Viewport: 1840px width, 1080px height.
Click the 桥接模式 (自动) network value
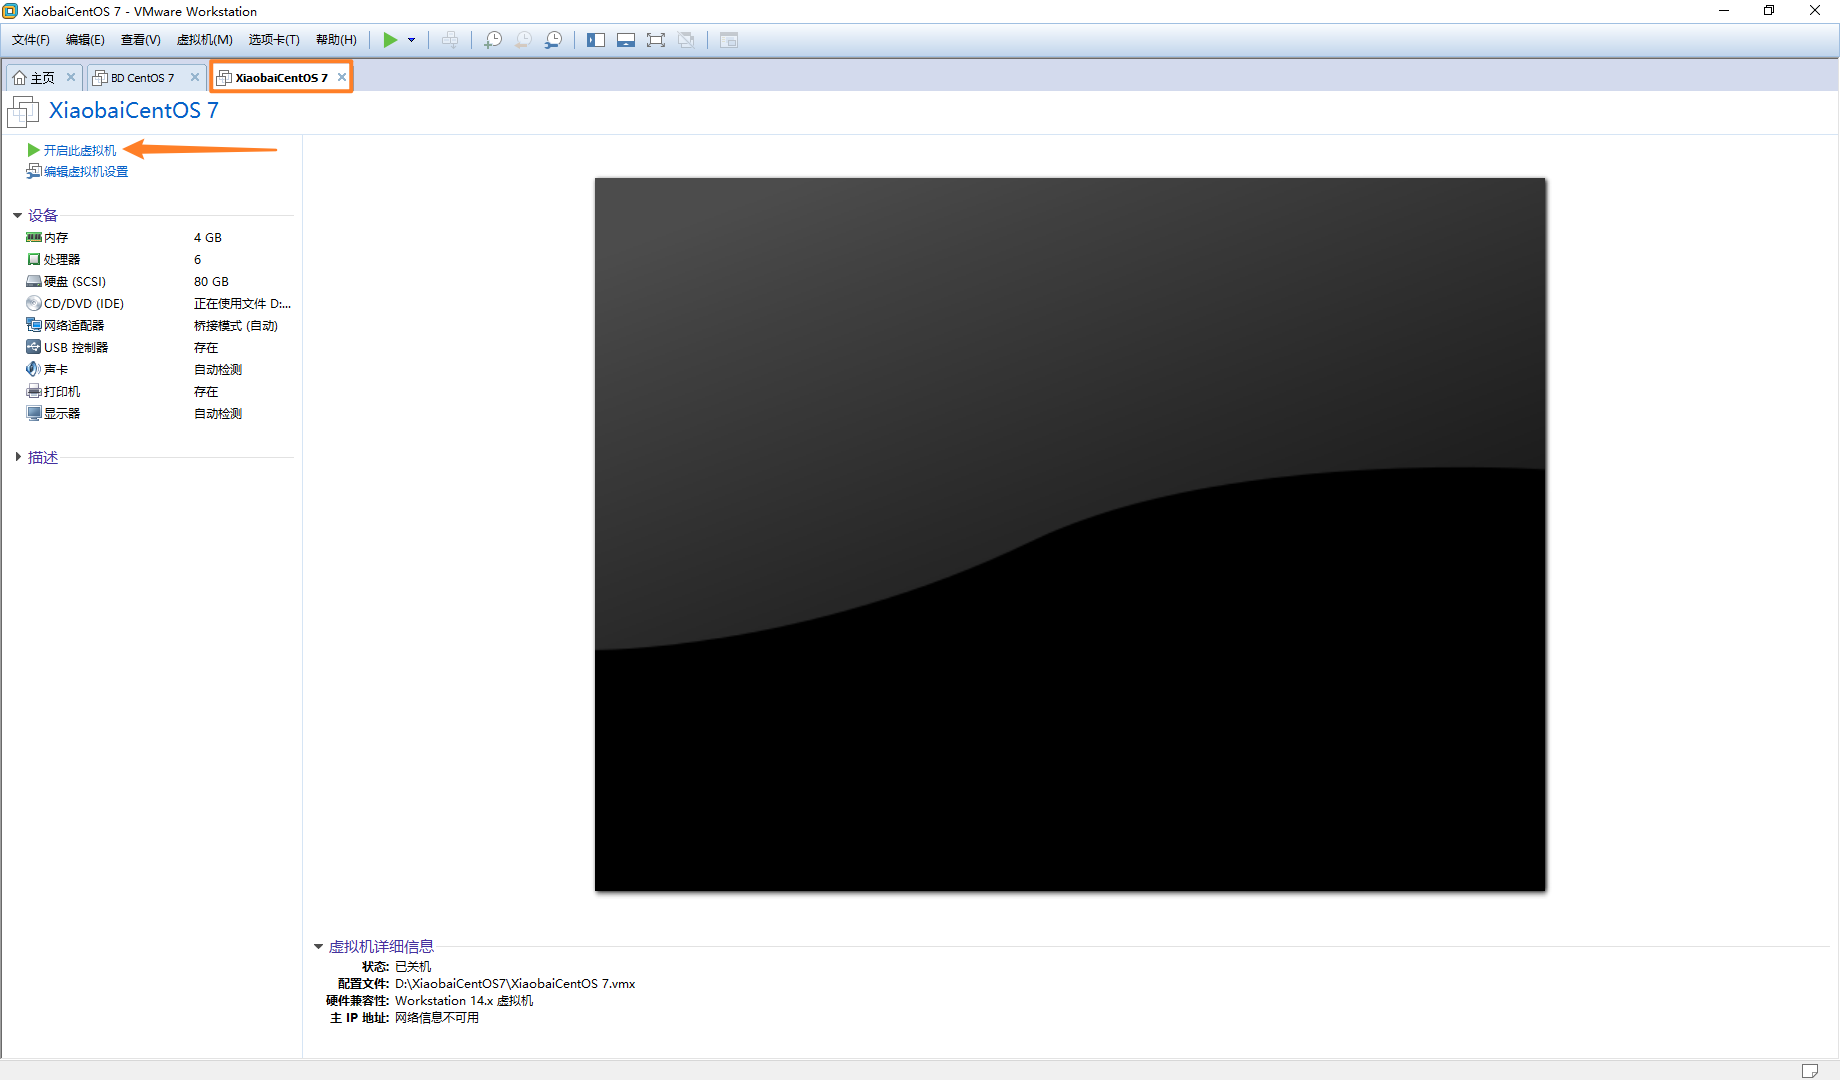tap(236, 326)
